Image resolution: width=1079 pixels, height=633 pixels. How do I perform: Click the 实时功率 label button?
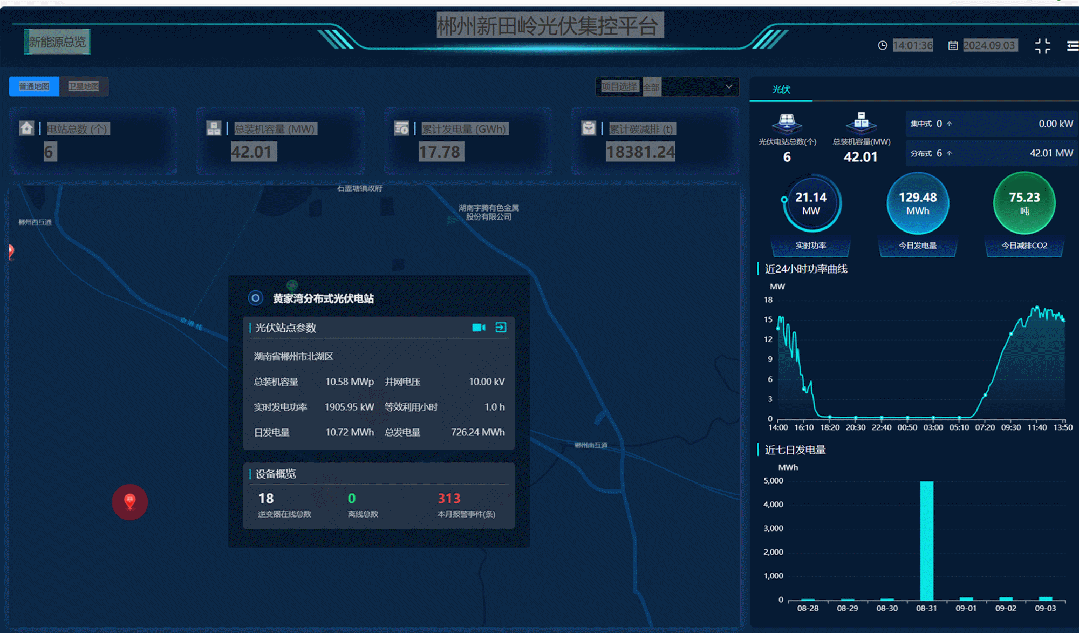(x=810, y=245)
